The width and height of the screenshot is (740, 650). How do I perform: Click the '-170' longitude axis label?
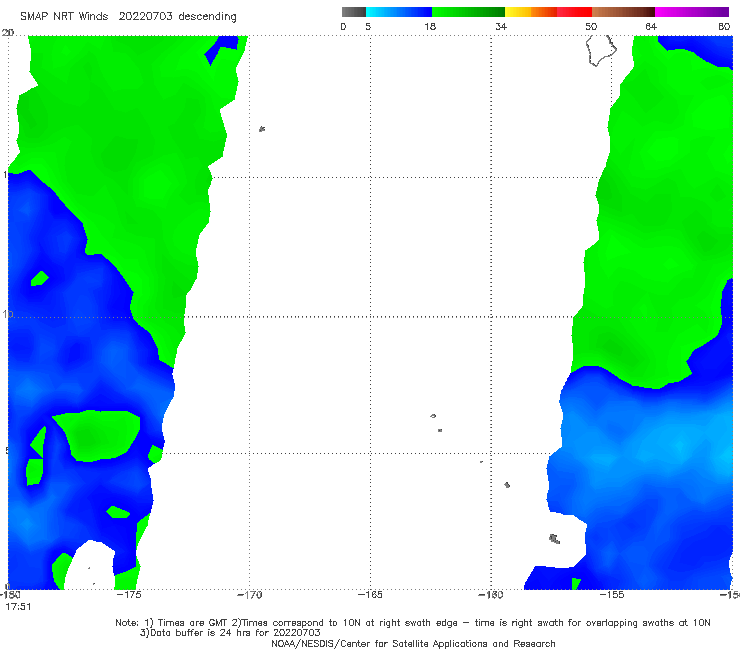[x=249, y=595]
